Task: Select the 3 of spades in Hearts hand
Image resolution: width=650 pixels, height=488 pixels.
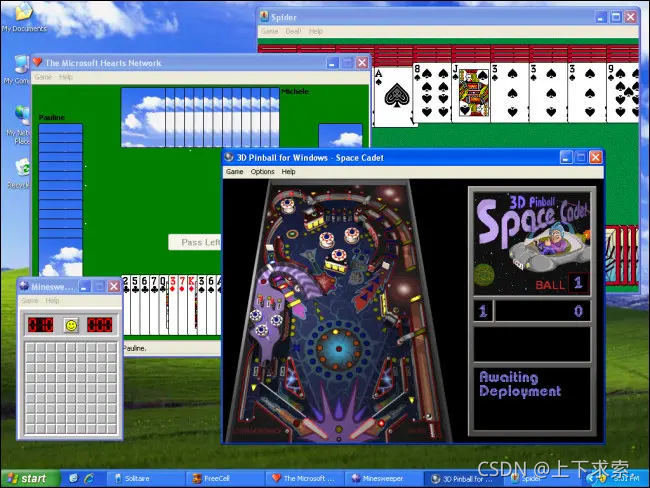Action: click(x=202, y=305)
